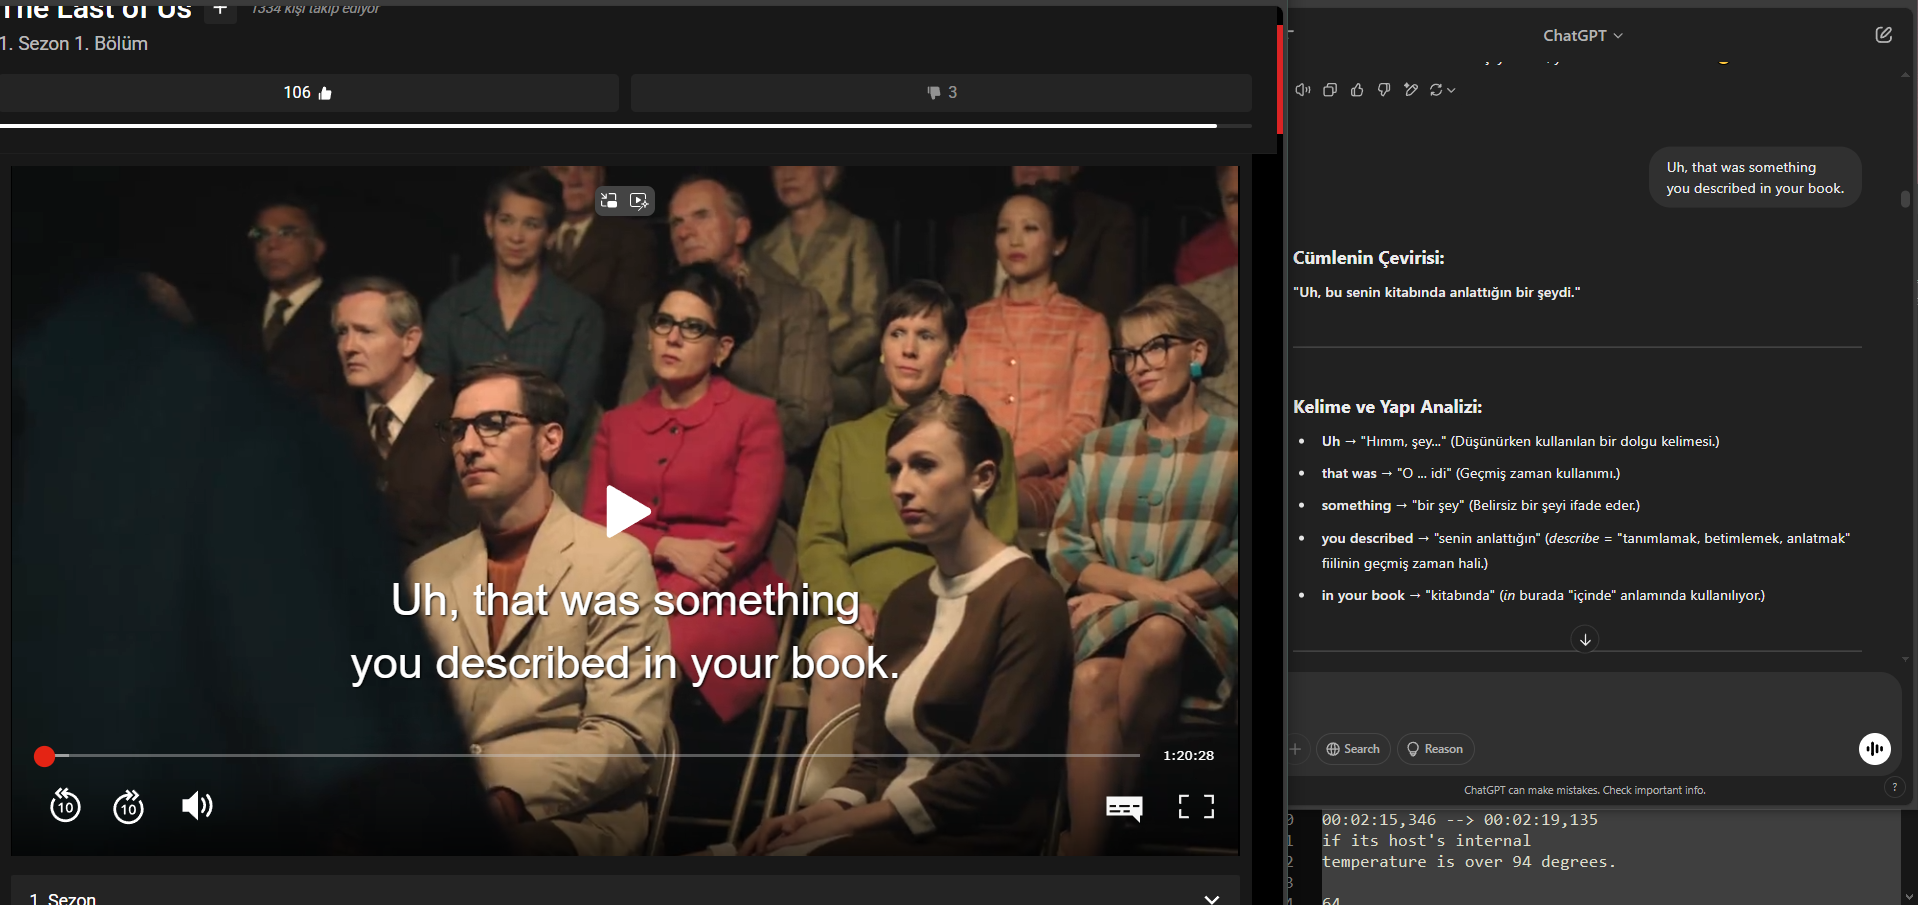This screenshot has height=905, width=1918.
Task: Read aloud the ChatGPT response
Action: tap(1303, 90)
